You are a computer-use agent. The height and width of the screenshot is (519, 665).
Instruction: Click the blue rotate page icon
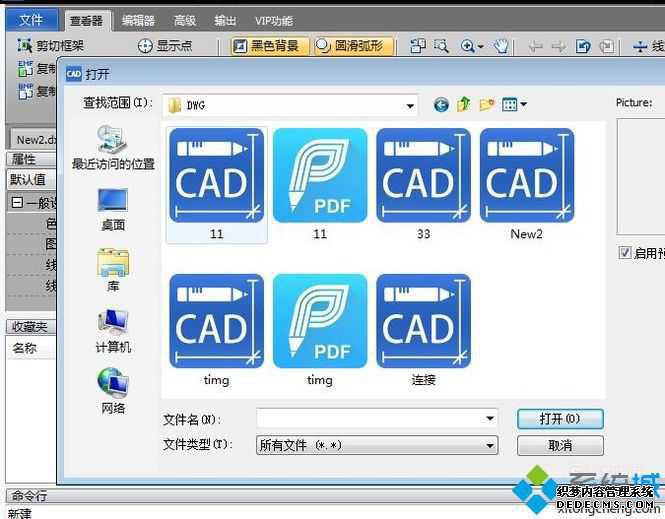(583, 46)
